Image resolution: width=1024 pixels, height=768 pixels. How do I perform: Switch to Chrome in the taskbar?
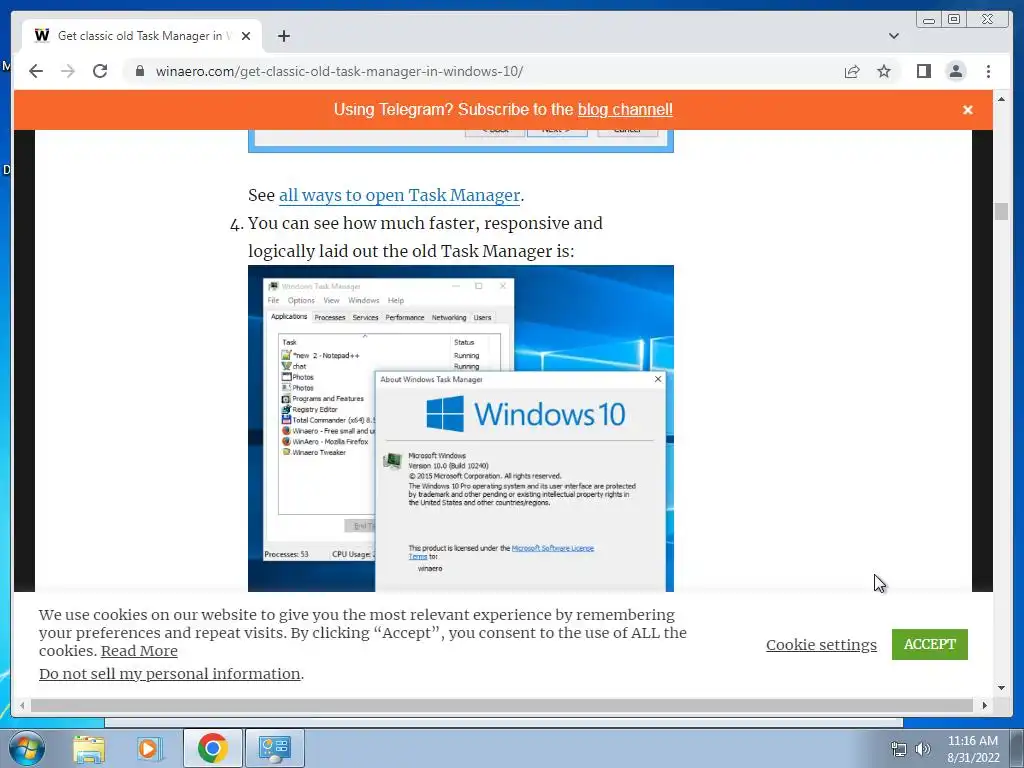click(x=212, y=748)
